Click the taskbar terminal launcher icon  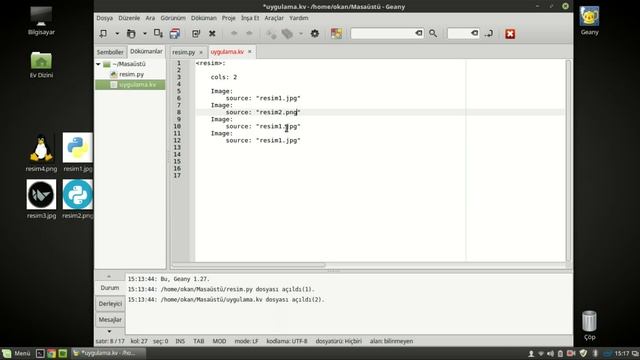tap(40, 353)
